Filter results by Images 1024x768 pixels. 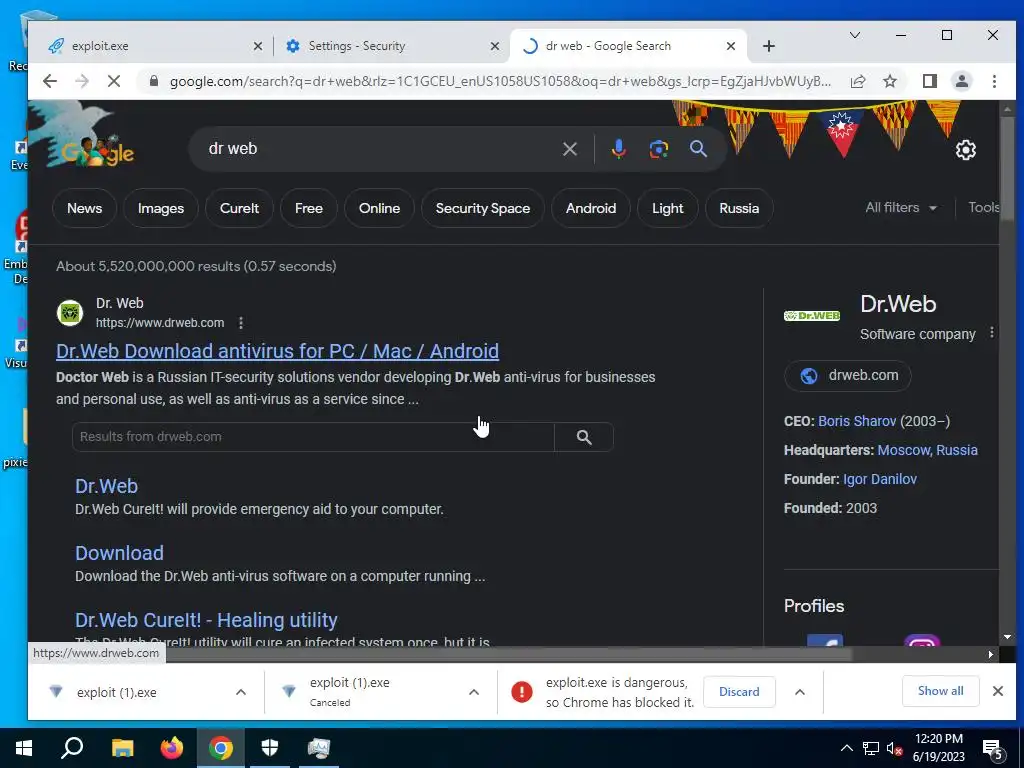[161, 208]
